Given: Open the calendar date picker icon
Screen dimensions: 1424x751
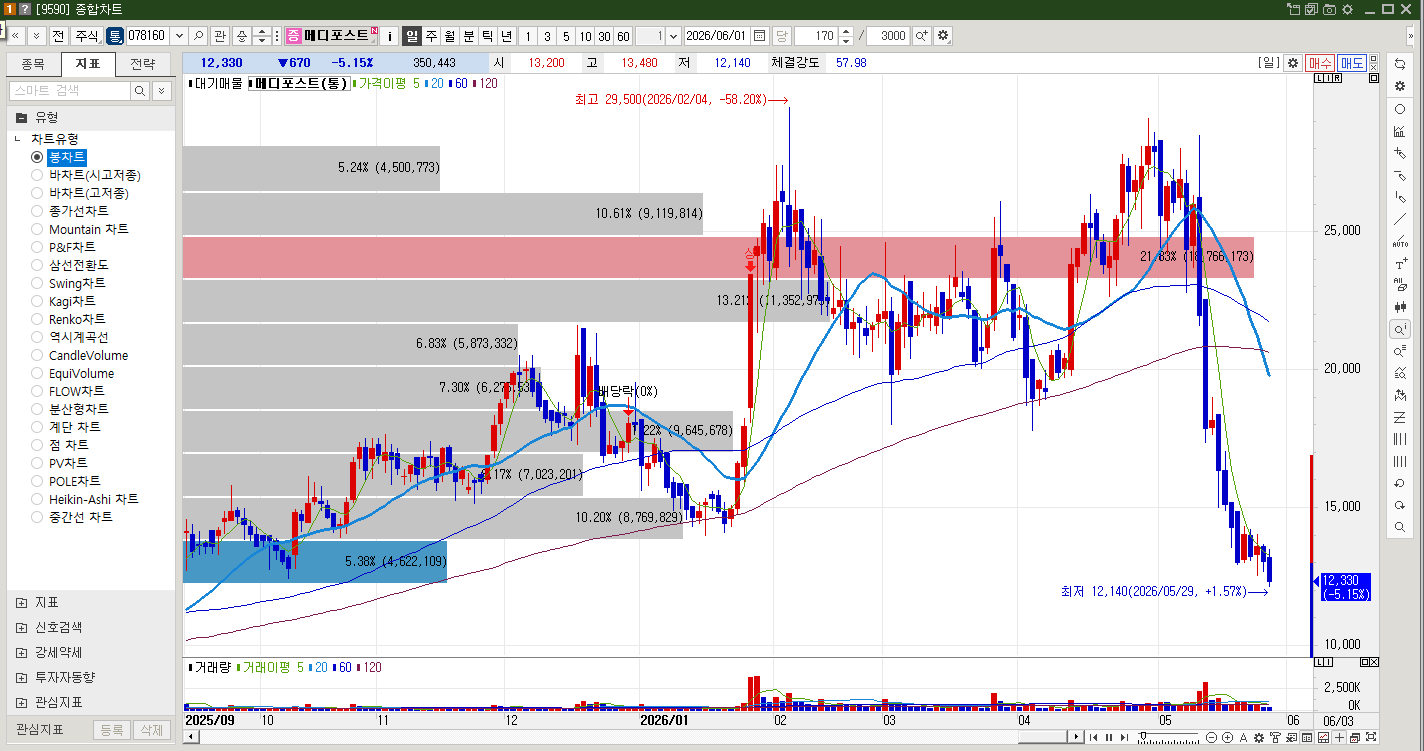Looking at the screenshot, I should click(x=760, y=36).
